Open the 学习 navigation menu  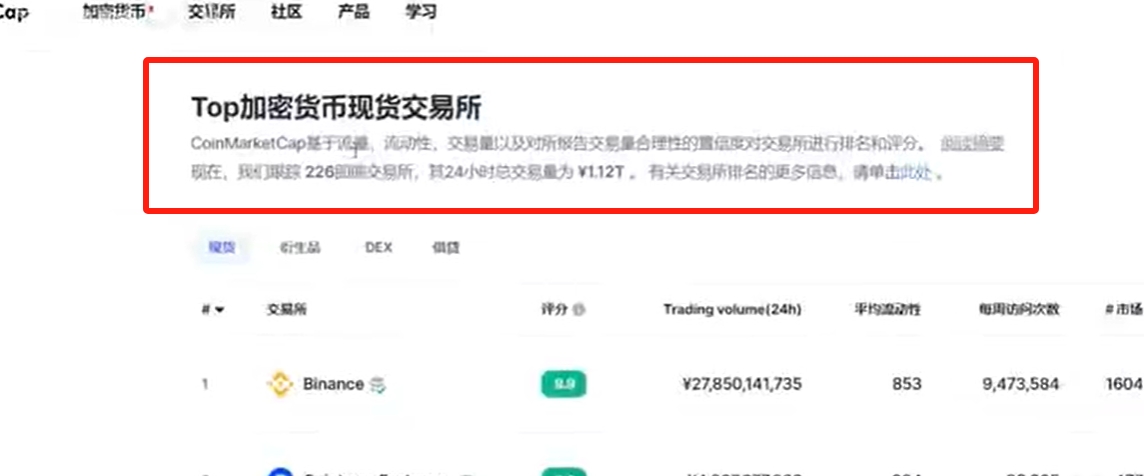421,12
